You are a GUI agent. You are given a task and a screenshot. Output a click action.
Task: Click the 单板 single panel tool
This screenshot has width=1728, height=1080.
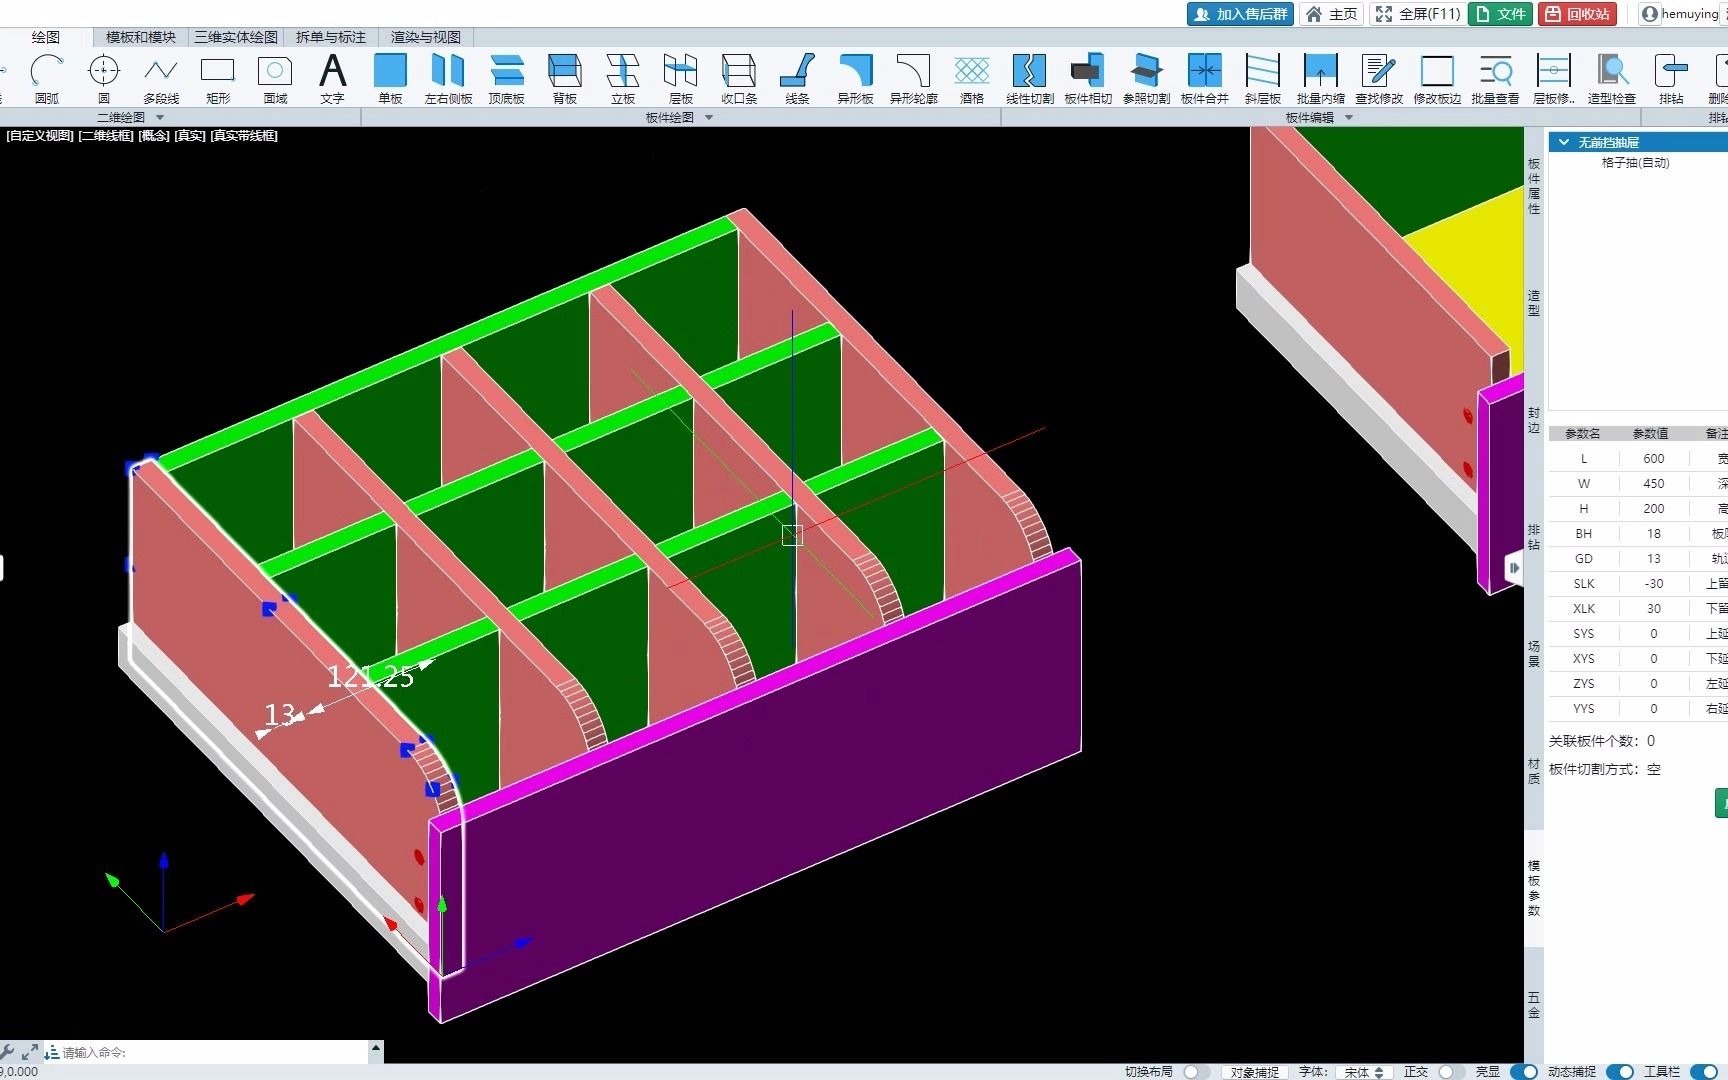pos(390,79)
